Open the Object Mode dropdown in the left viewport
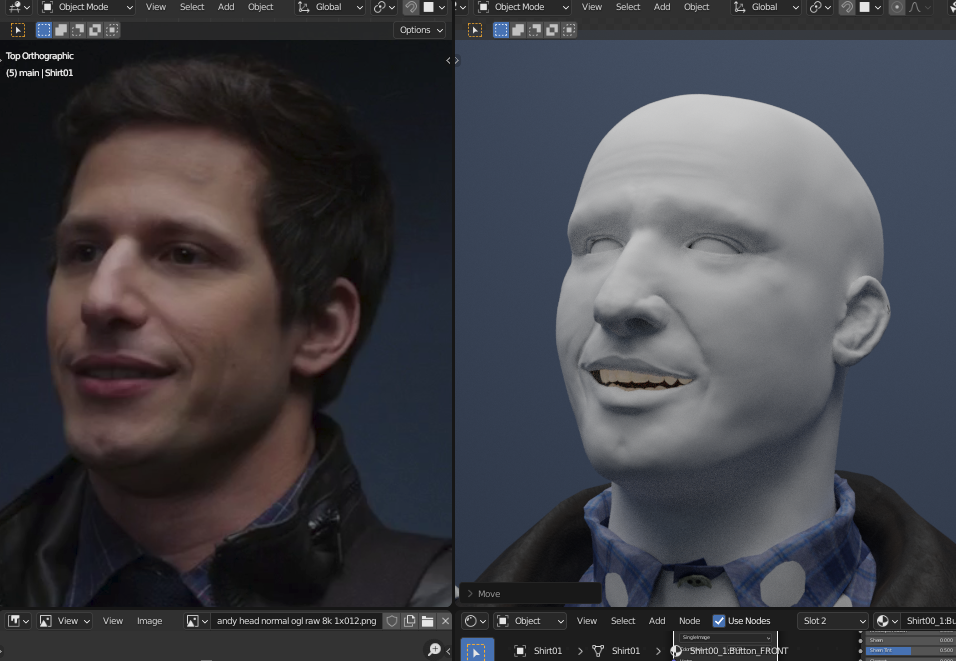Screen dimensions: 956x661 [x=87, y=7]
